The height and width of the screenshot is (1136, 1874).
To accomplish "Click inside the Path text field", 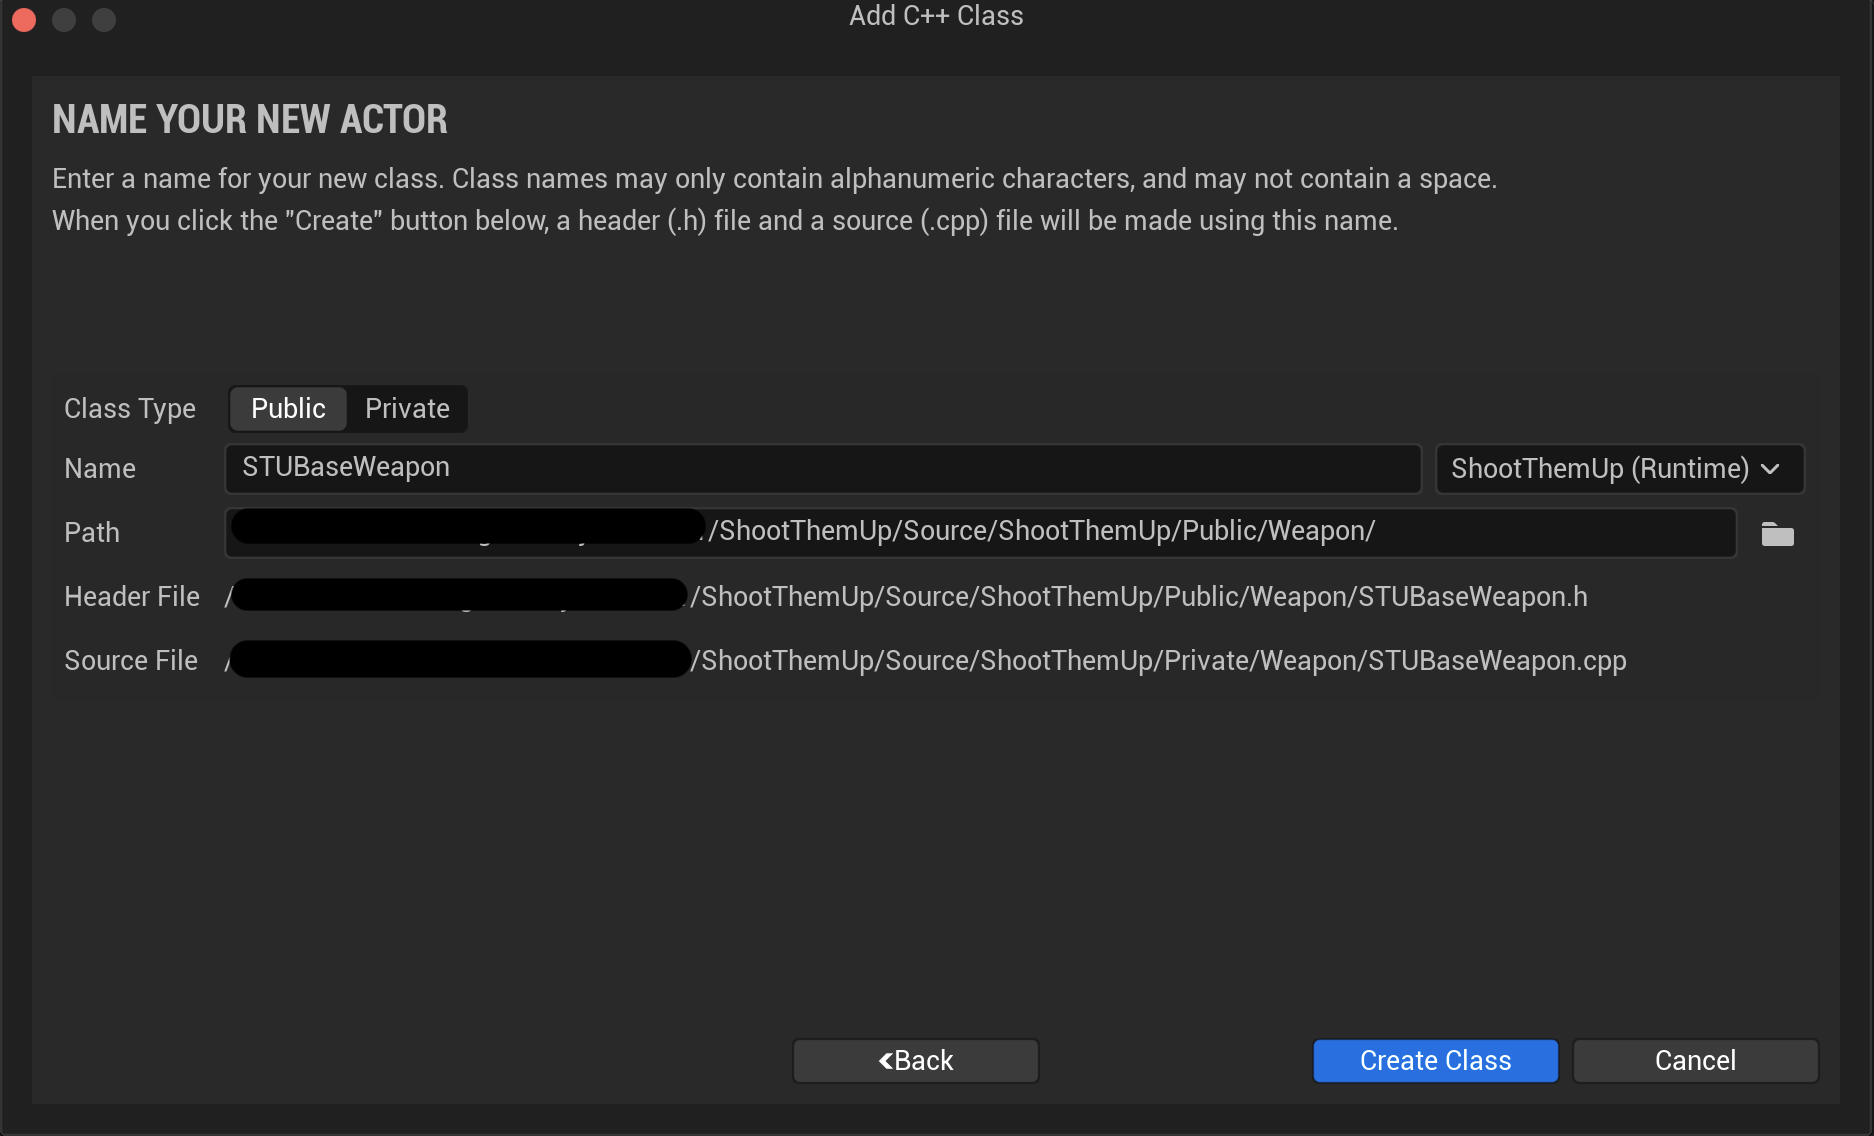I will click(x=980, y=533).
